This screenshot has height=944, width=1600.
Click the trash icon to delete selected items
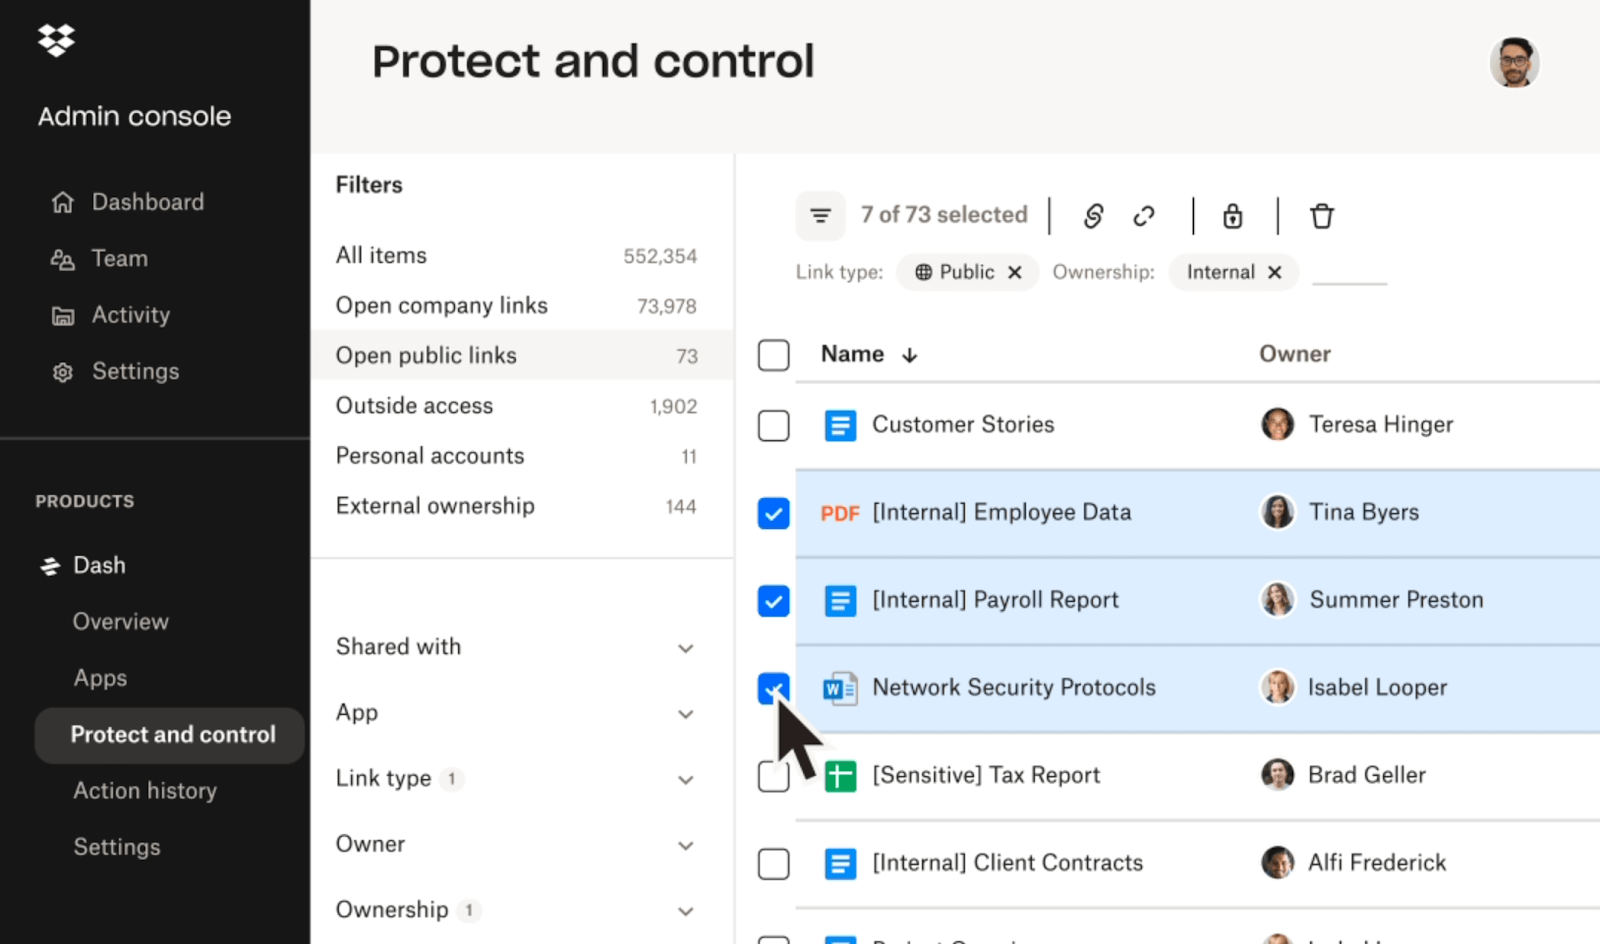tap(1322, 216)
